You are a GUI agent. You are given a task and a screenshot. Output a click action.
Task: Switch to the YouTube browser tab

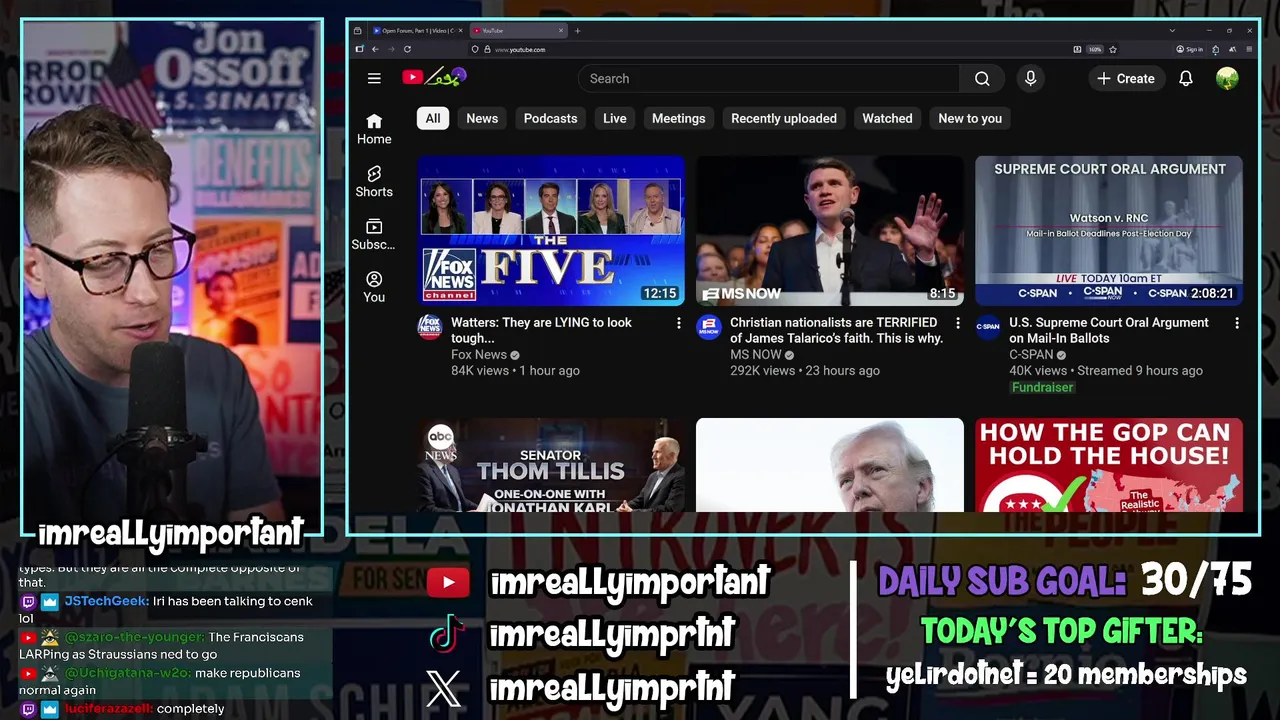[518, 31]
